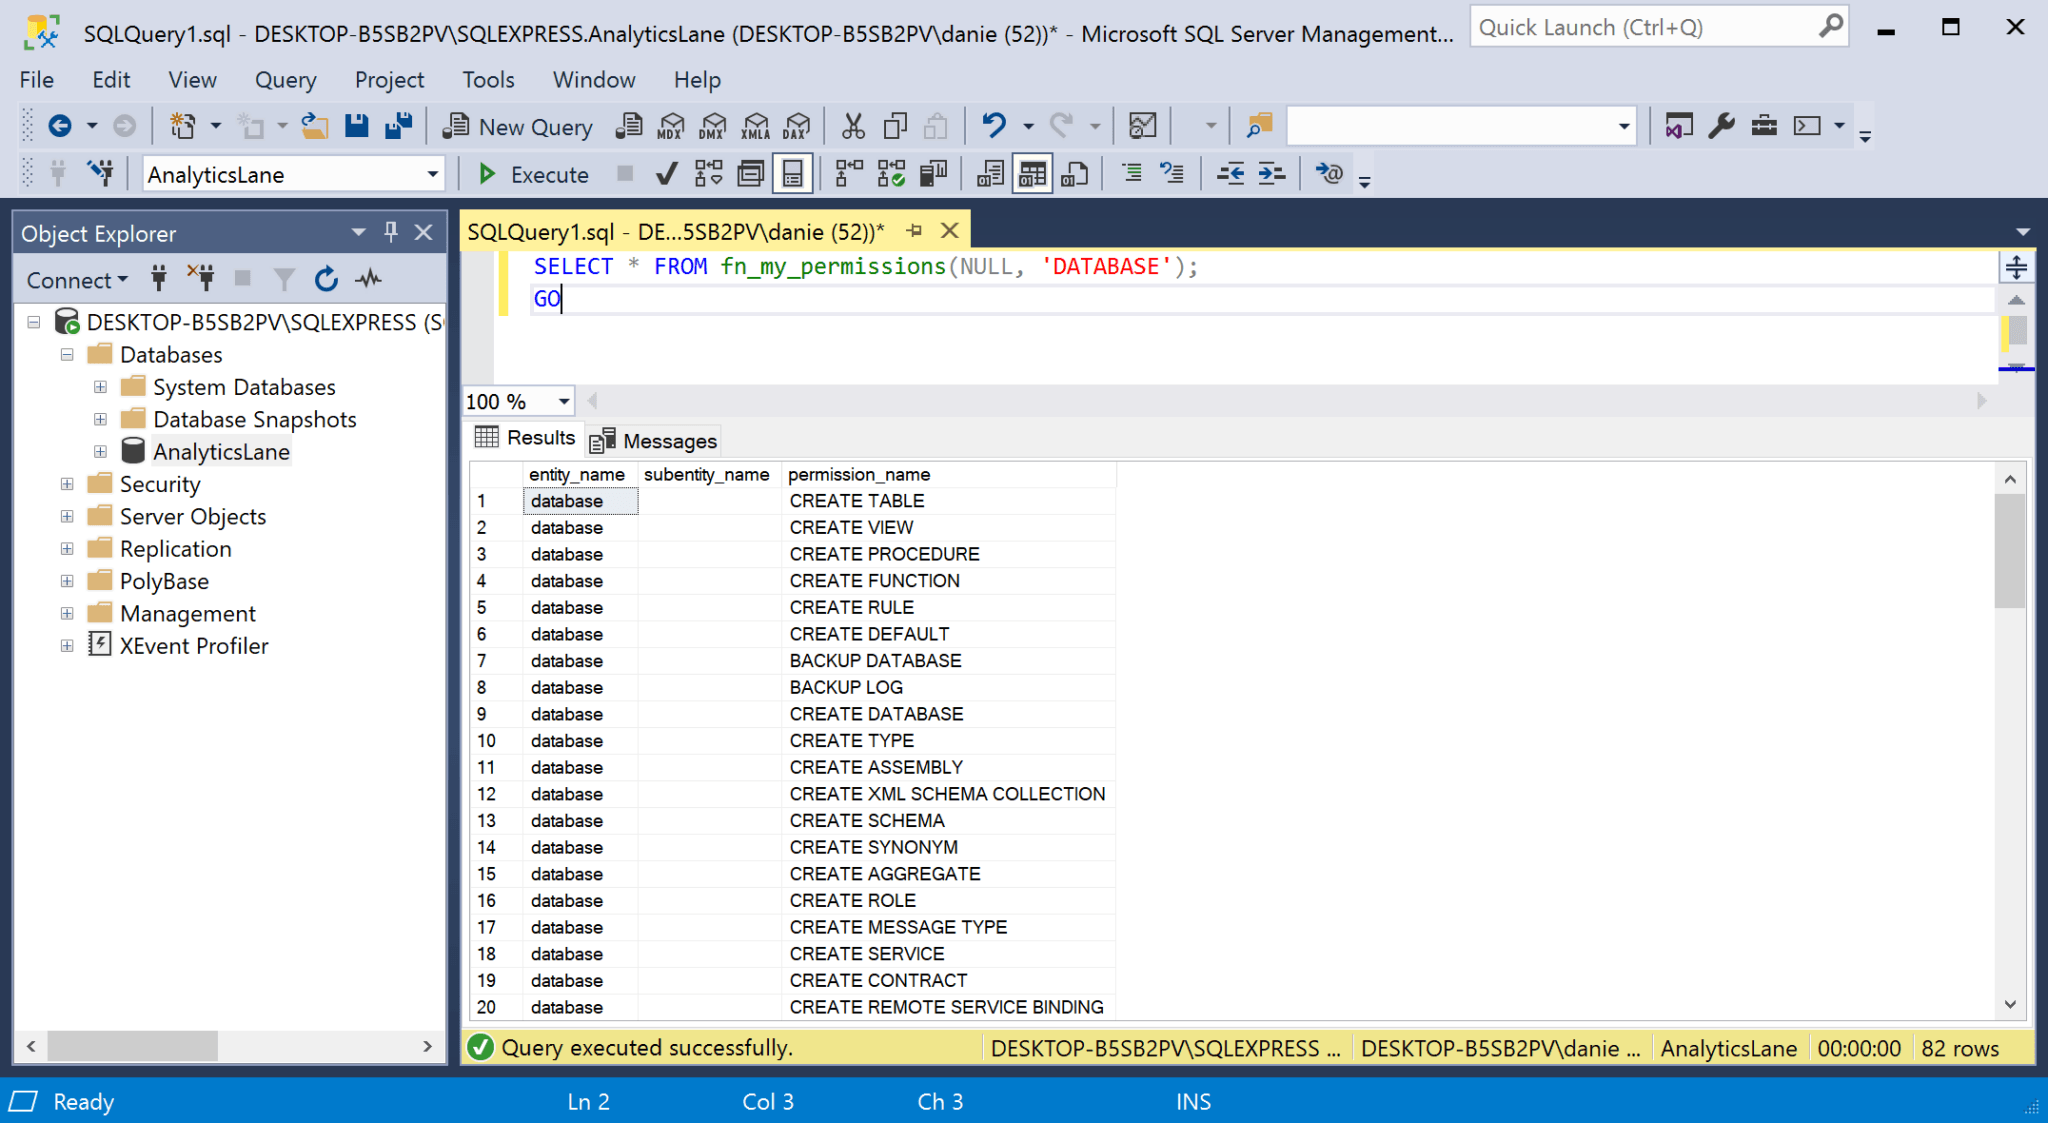Switch to the Messages tab

pos(666,440)
